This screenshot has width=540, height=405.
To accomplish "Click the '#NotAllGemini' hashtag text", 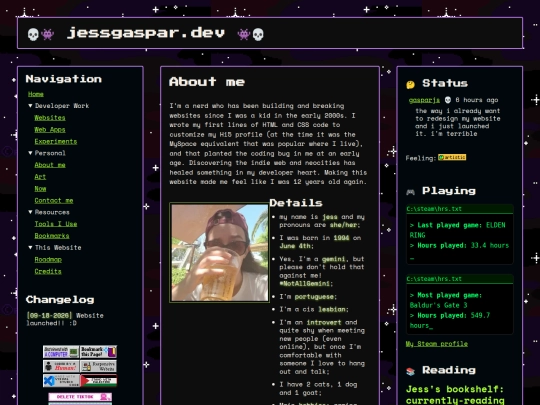I will 304,283.
